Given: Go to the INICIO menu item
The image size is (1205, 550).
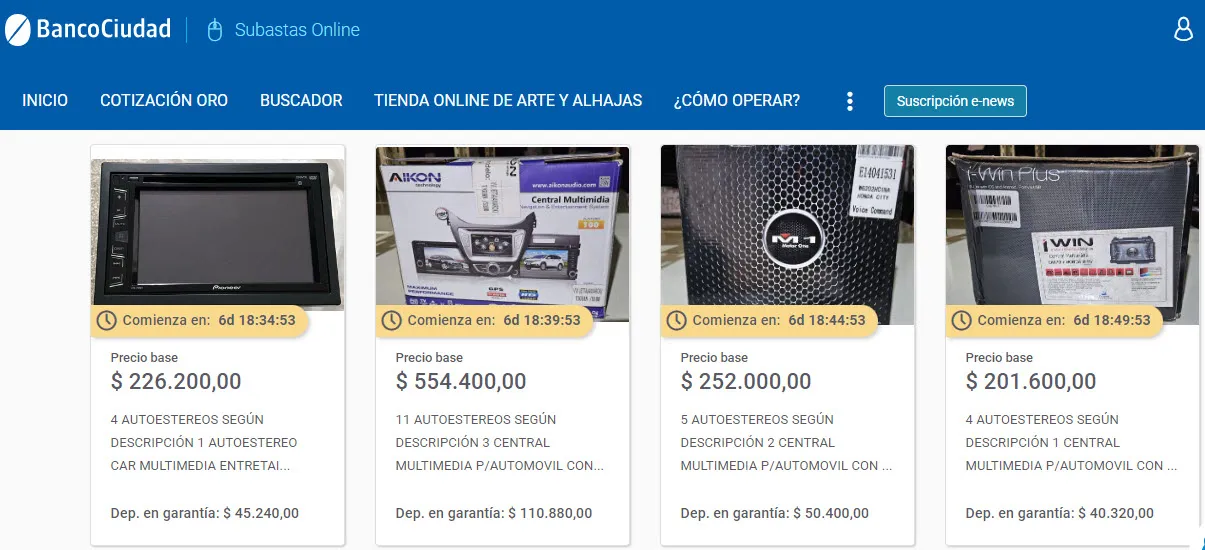Looking at the screenshot, I should pos(45,101).
